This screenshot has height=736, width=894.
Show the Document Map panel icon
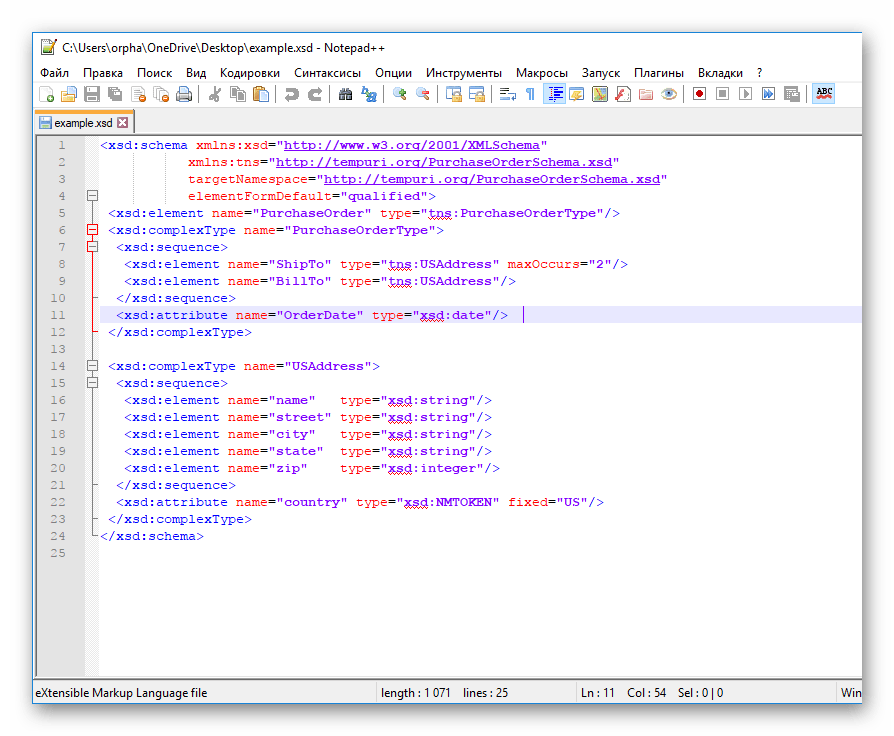(600, 94)
